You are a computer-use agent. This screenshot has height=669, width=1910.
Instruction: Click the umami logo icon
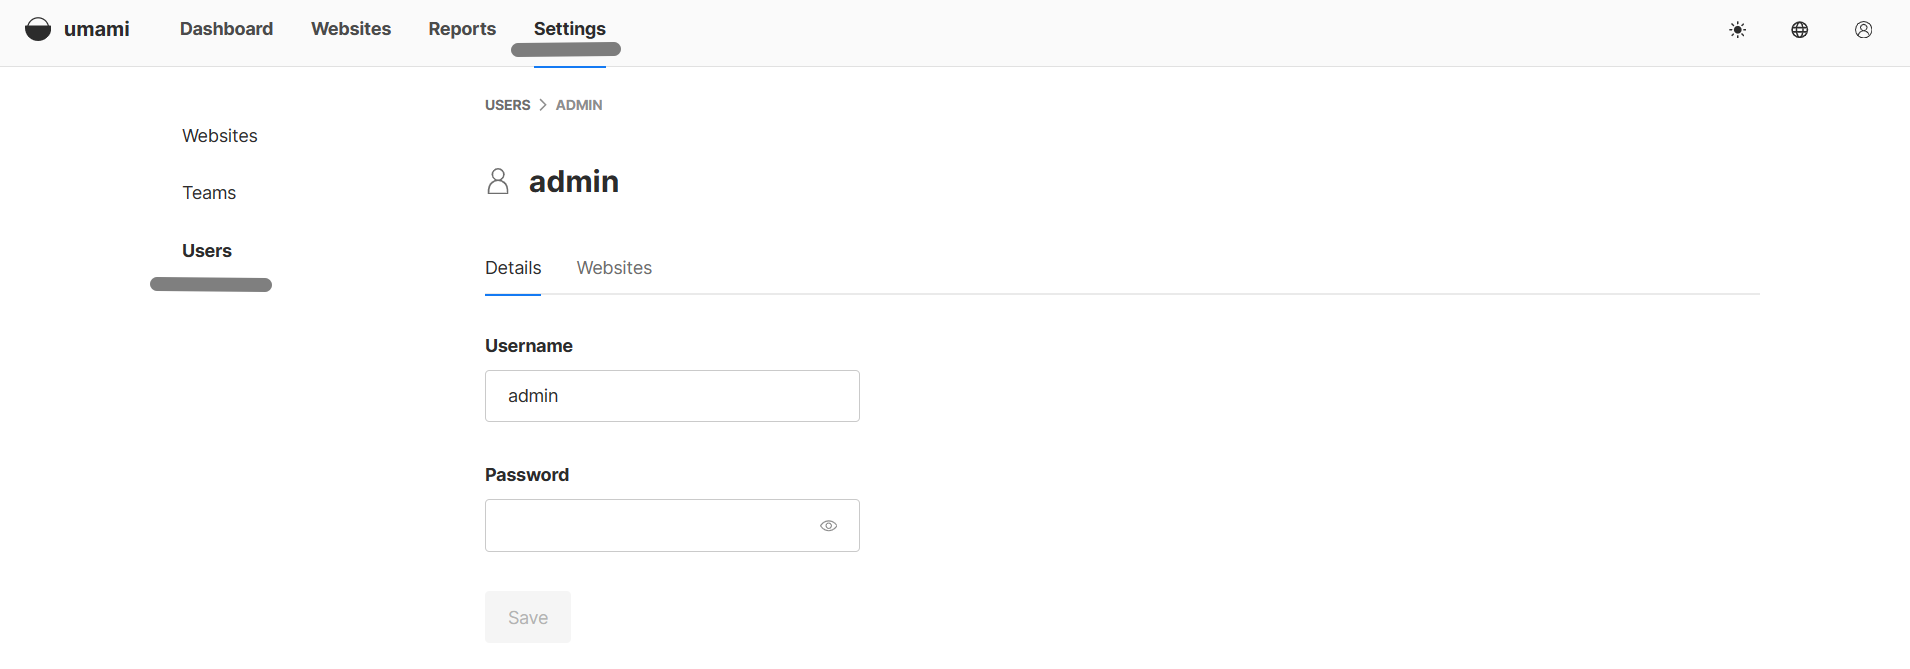[x=38, y=29]
